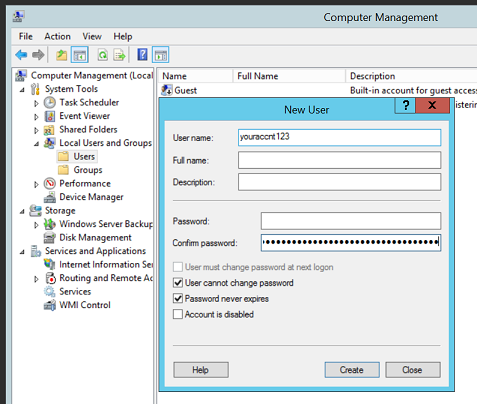Uncheck Password never expires
The width and height of the screenshot is (477, 404).
pos(178,298)
